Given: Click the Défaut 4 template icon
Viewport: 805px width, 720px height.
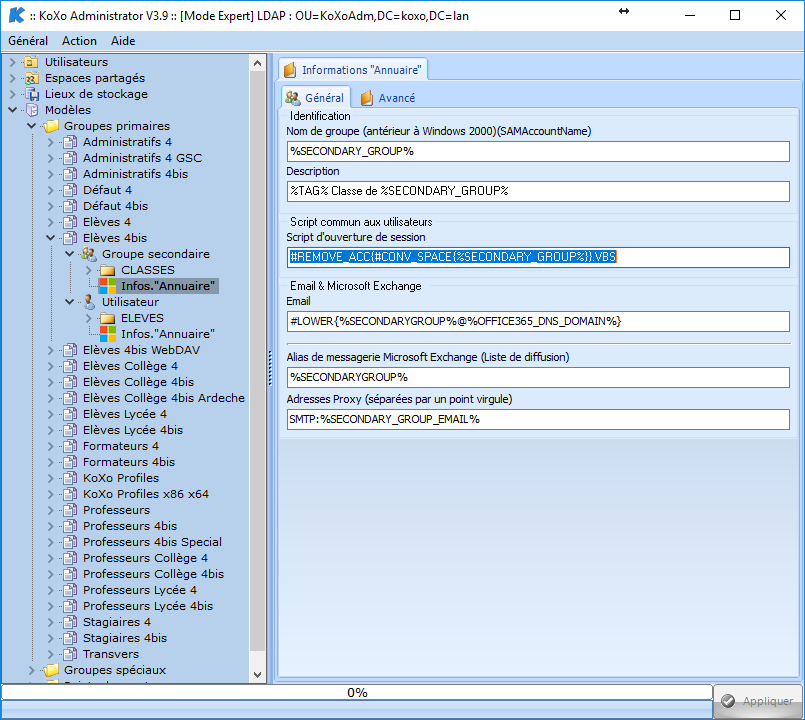Looking at the screenshot, I should click(x=70, y=190).
